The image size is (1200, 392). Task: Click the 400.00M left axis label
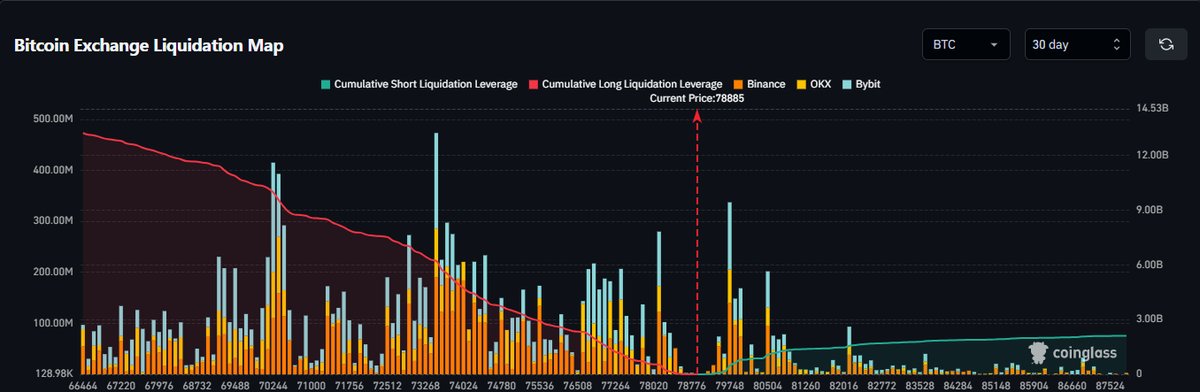tap(54, 170)
